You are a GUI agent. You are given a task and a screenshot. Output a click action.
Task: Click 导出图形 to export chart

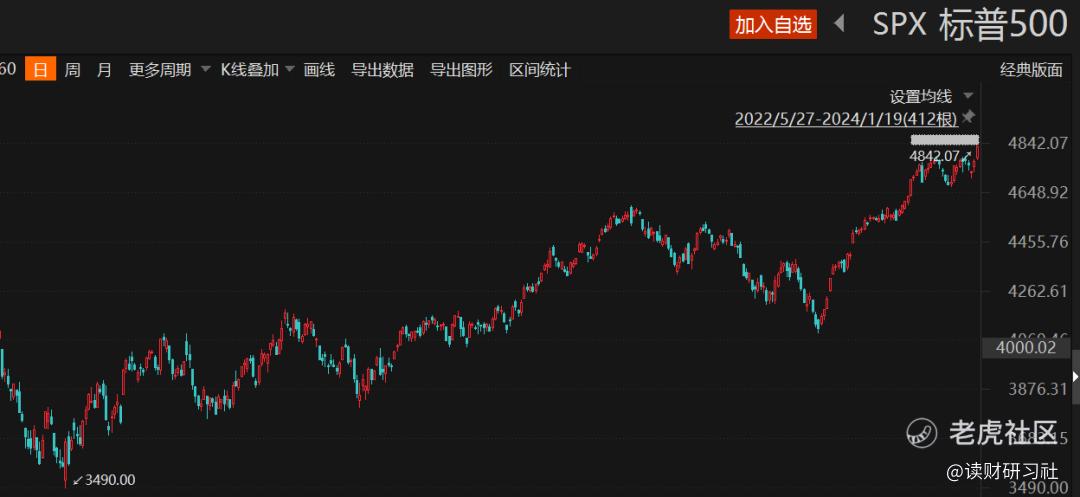point(461,70)
